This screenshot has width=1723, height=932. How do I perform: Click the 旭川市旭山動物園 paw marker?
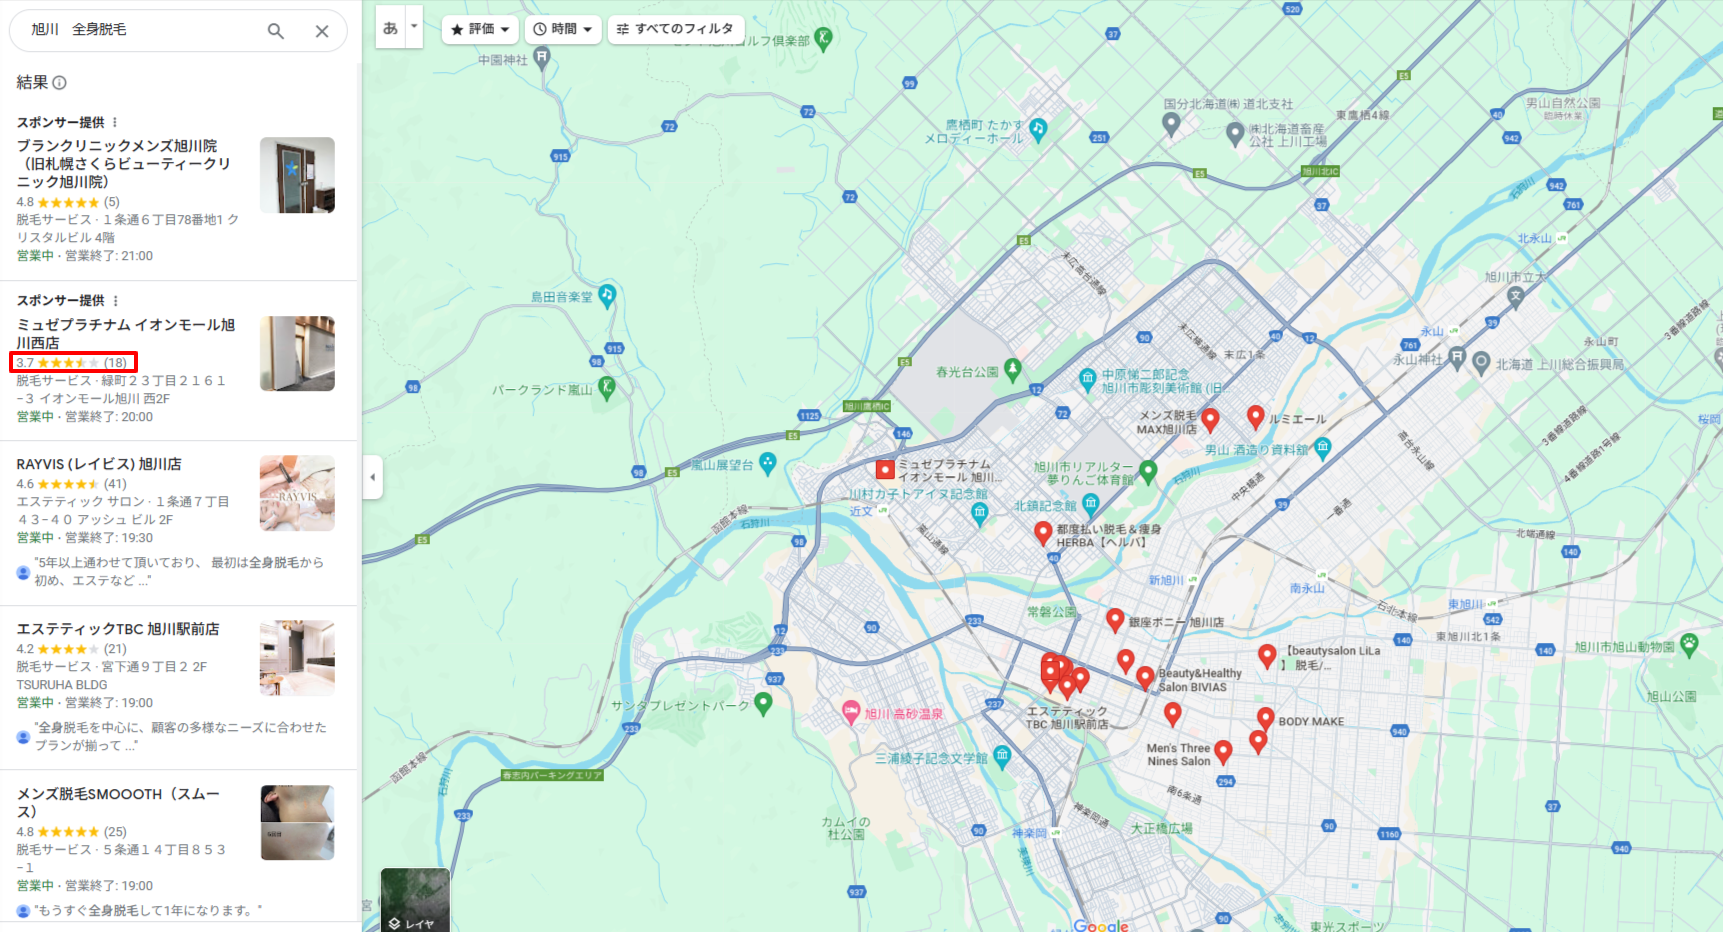[x=1690, y=645]
